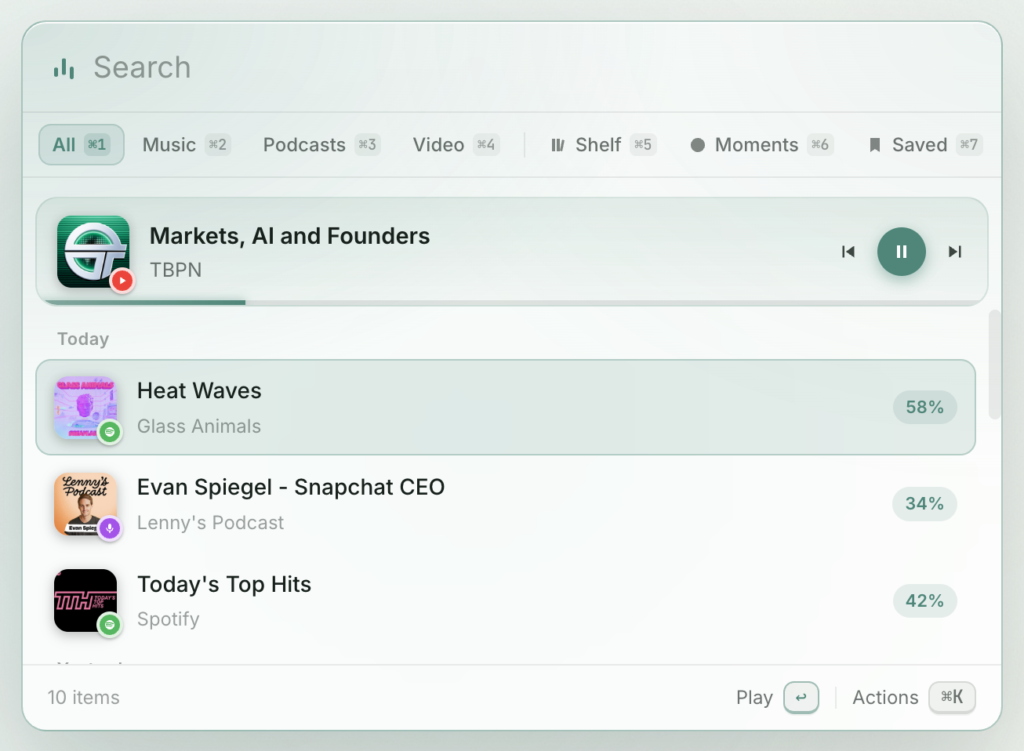
Task: Select the Evan Spiegel - Snapchat CEO episode
Action: point(505,504)
